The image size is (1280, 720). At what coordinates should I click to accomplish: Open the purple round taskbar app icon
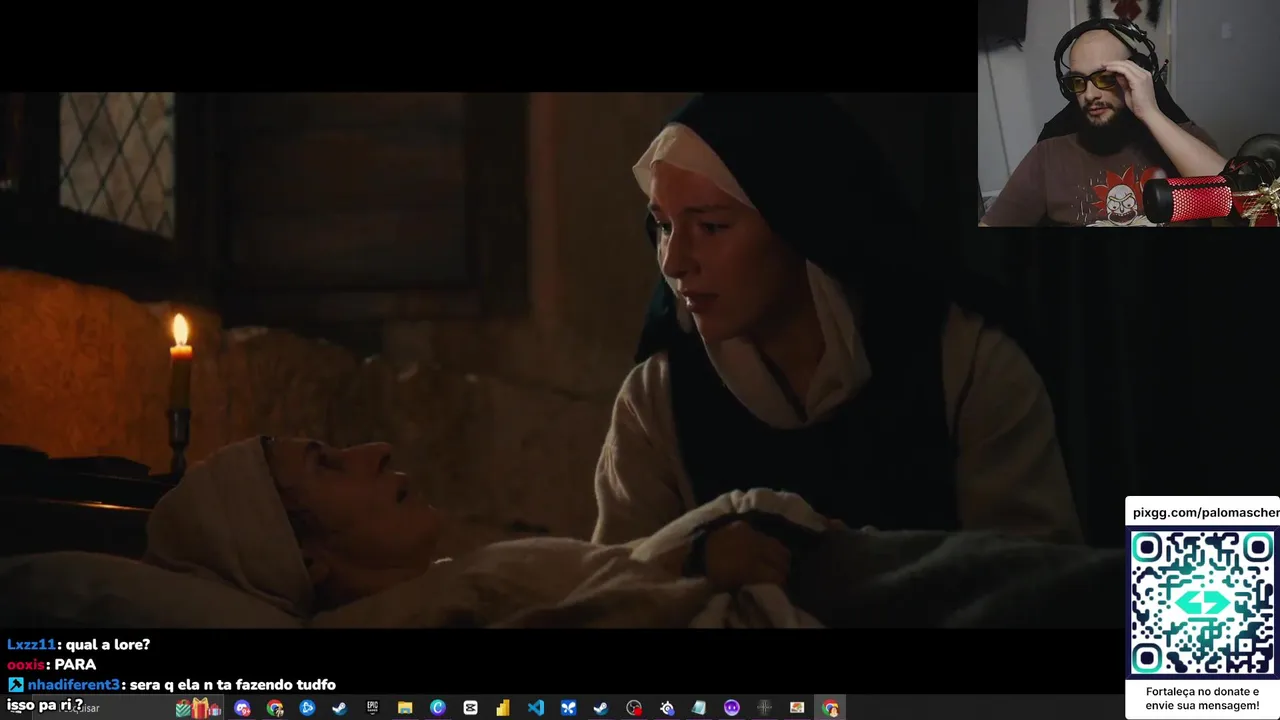pyautogui.click(x=732, y=708)
